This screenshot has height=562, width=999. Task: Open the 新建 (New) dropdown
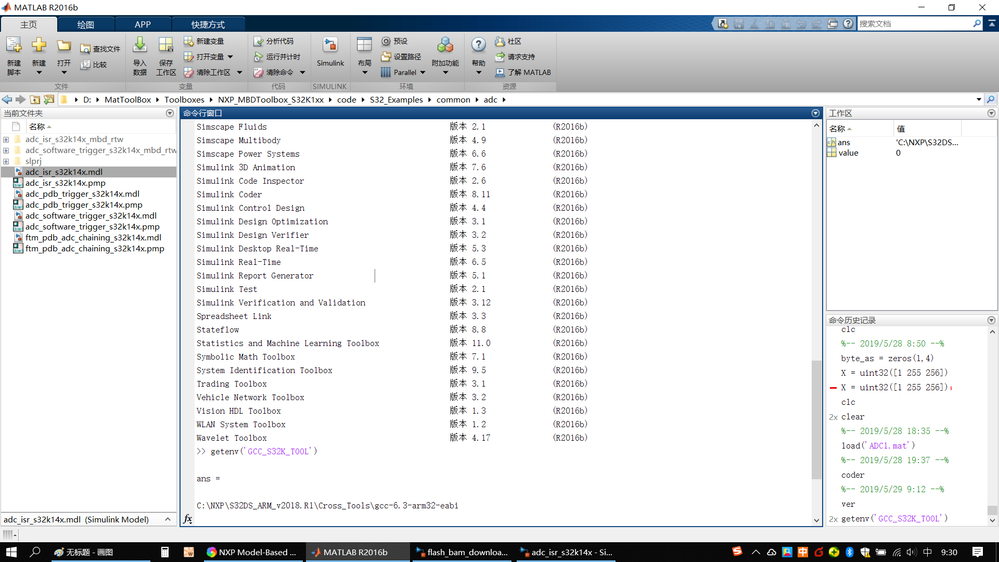pyautogui.click(x=39, y=56)
